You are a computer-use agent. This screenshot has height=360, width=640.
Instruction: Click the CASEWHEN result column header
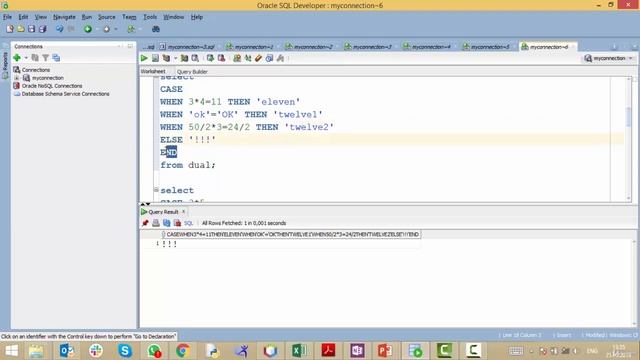click(292, 234)
